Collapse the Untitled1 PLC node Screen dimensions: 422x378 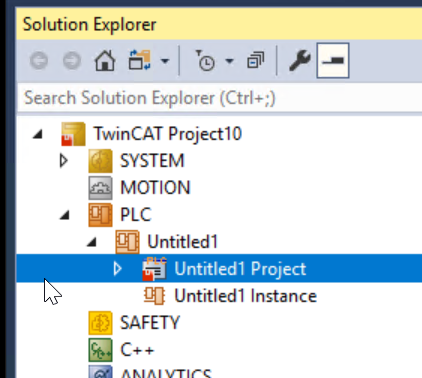point(92,242)
